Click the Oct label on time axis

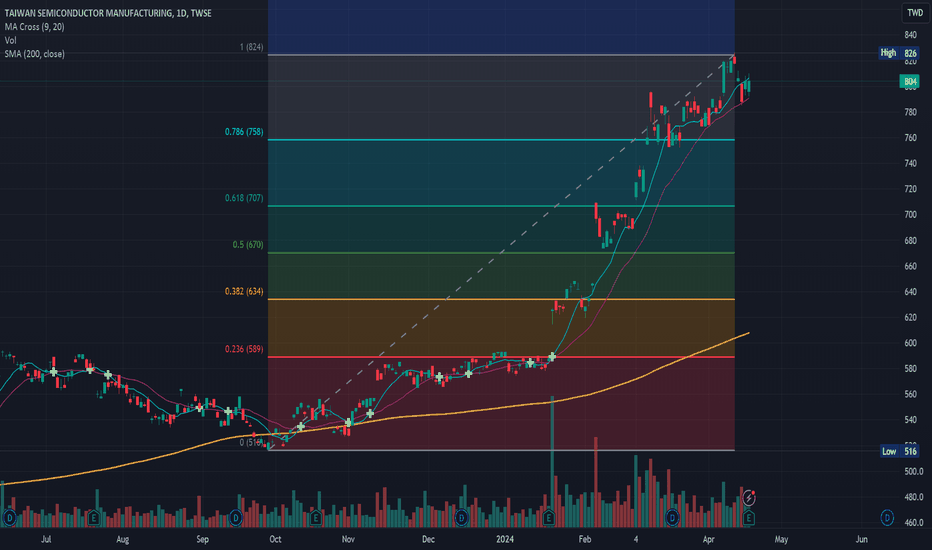tap(275, 539)
